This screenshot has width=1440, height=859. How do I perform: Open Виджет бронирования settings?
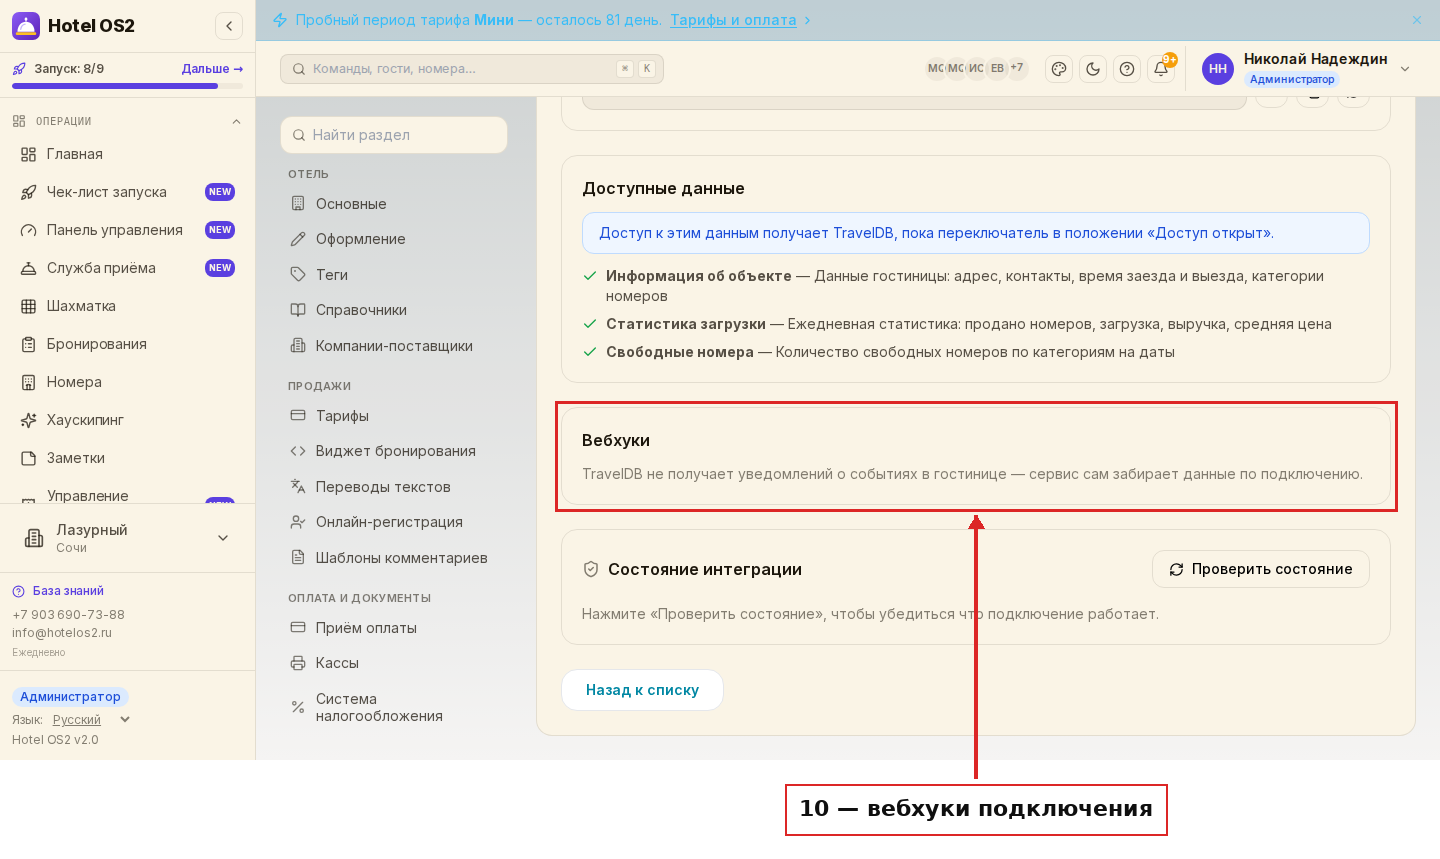coord(394,451)
